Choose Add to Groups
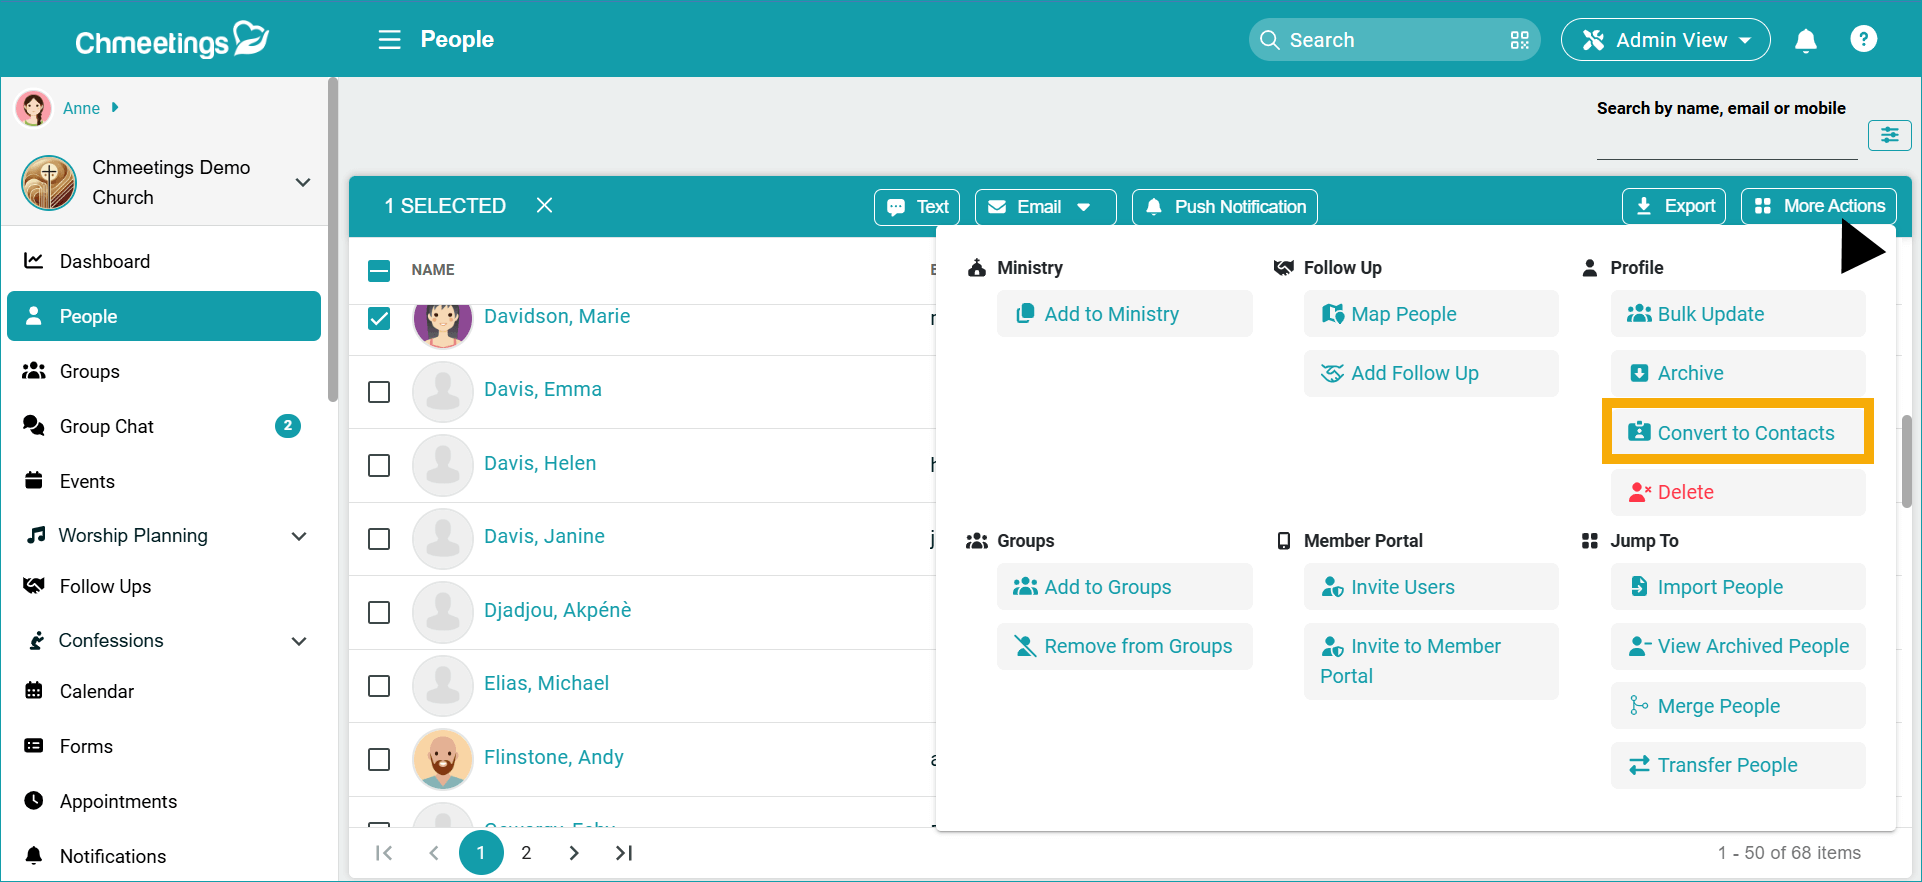The image size is (1922, 882). click(x=1124, y=587)
